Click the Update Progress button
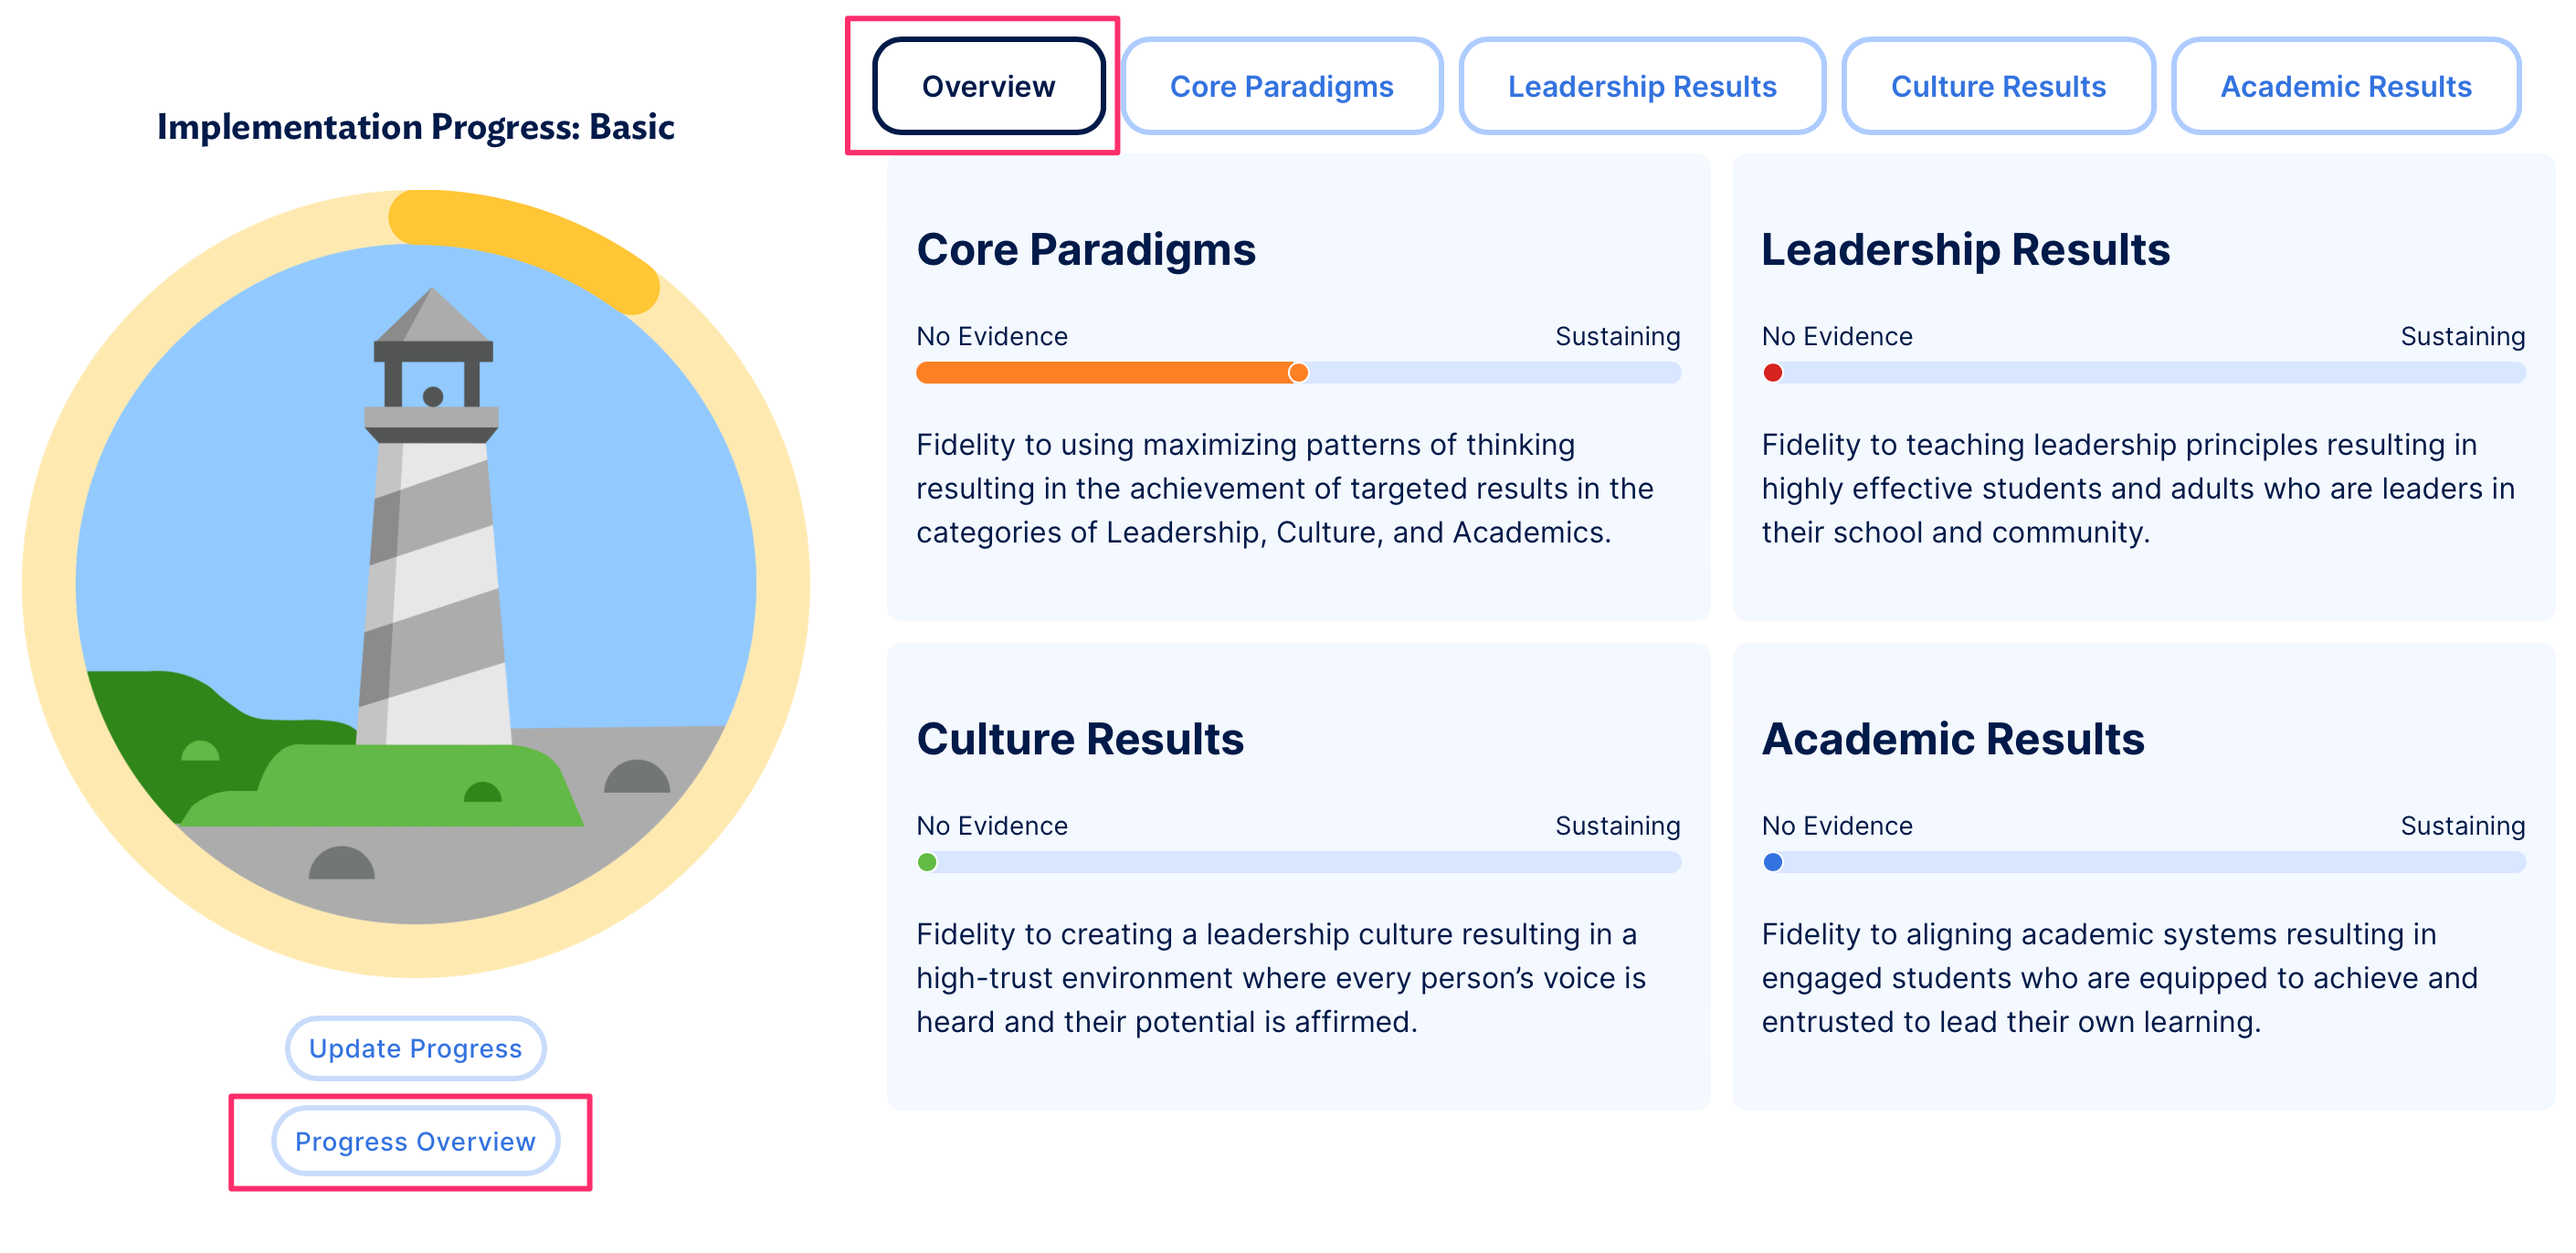 click(414, 1048)
